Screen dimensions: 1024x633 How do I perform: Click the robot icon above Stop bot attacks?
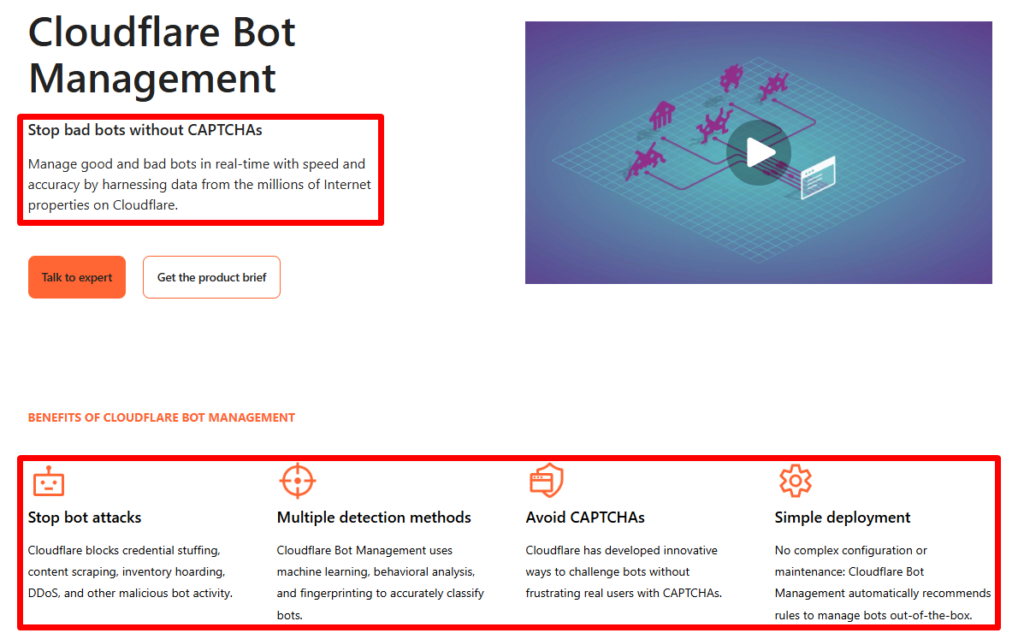[x=49, y=481]
